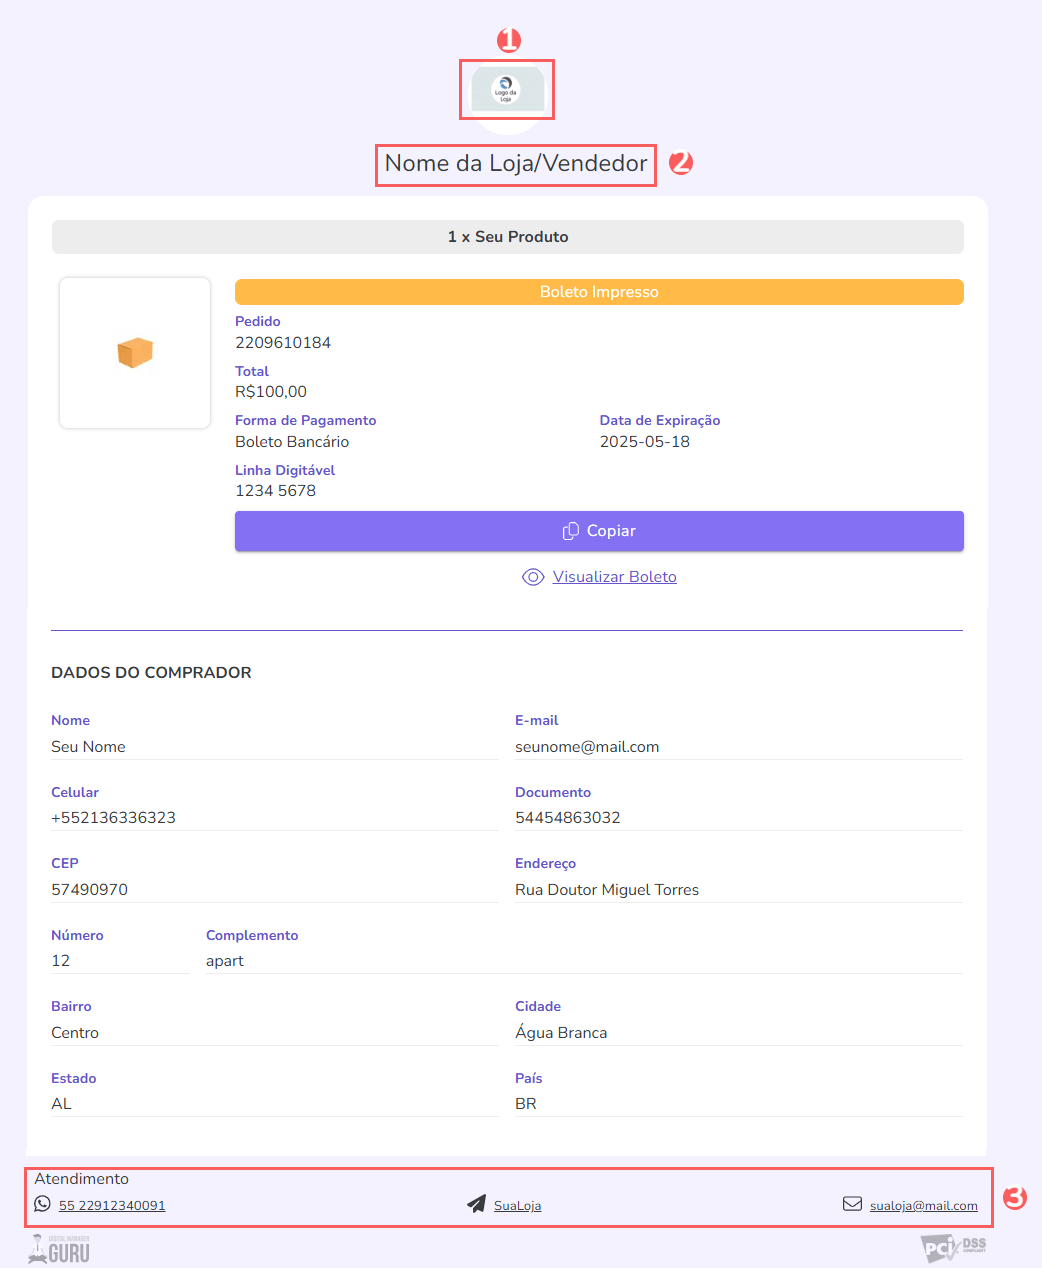Click the Digital Manager Guru logo
Screen dimensions: 1042x1269
pos(57,1247)
